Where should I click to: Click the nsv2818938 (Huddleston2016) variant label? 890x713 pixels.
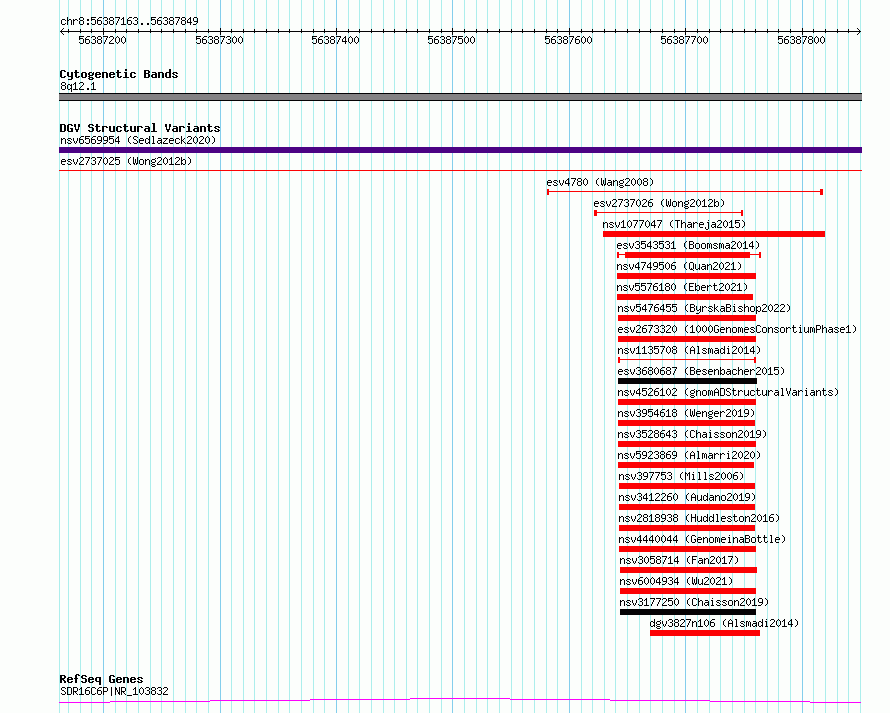pyautogui.click(x=699, y=518)
